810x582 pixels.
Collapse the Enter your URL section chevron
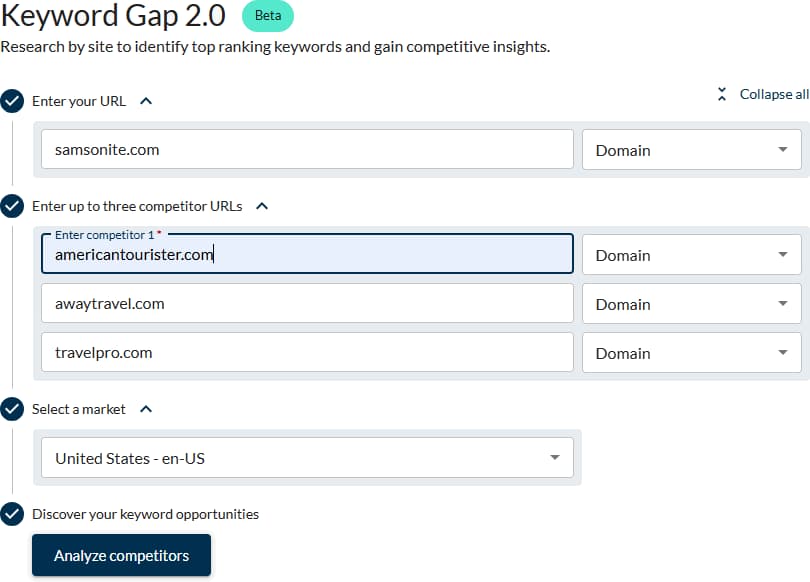148,99
